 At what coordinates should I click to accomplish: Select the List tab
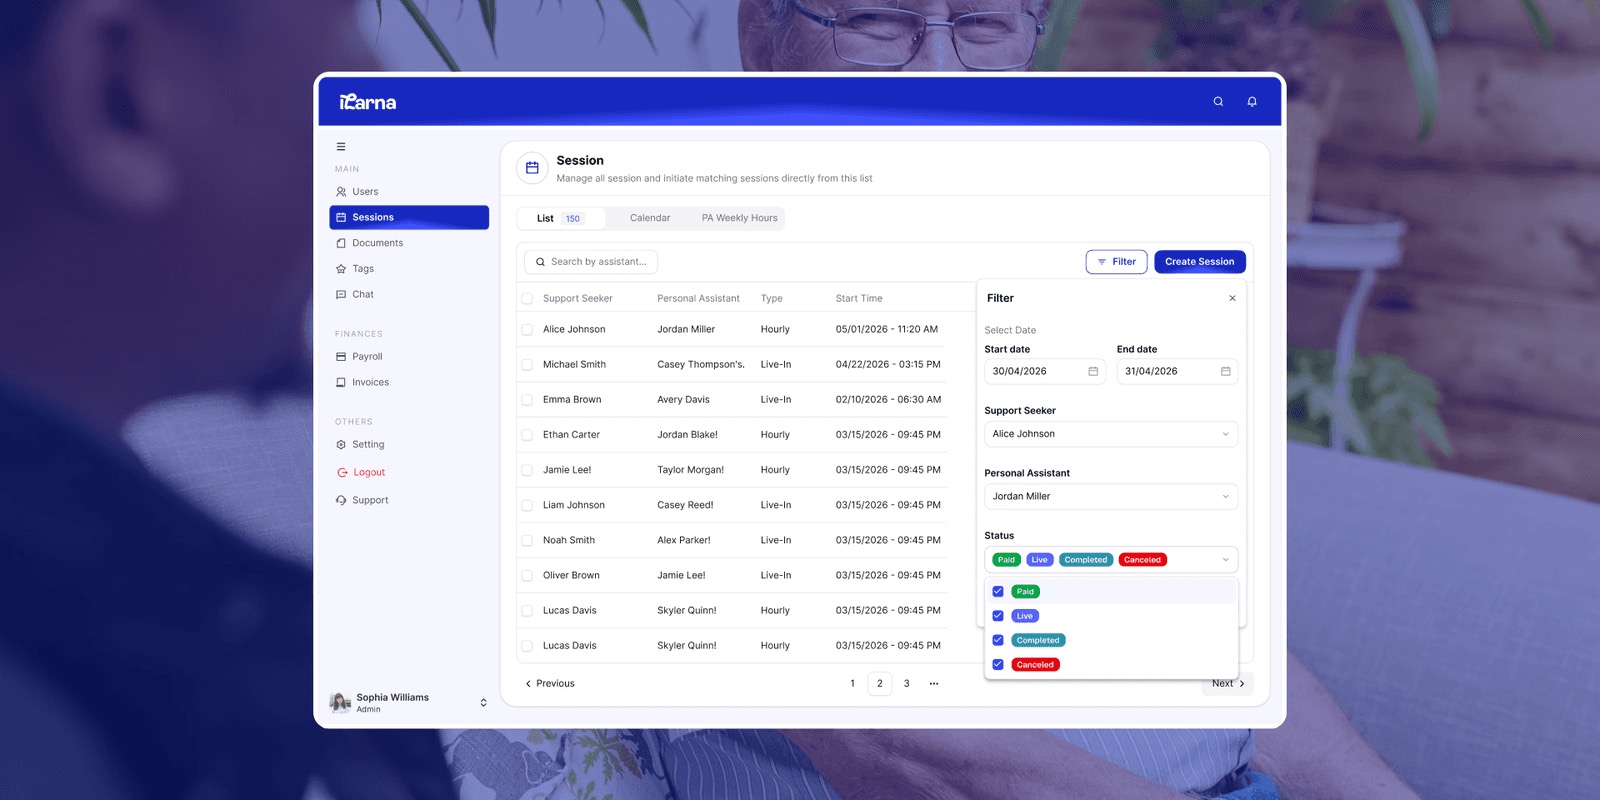coord(560,218)
